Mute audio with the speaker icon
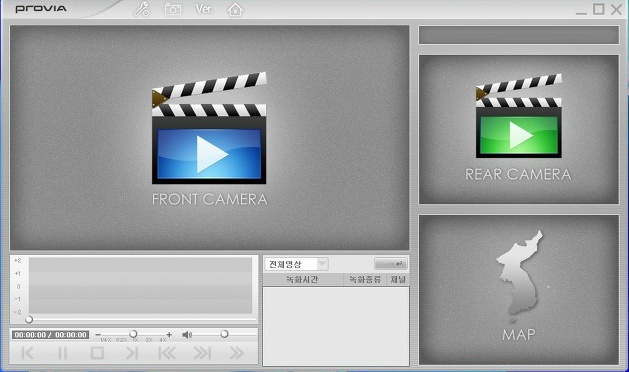Screen dimensions: 629x372 (x=187, y=334)
